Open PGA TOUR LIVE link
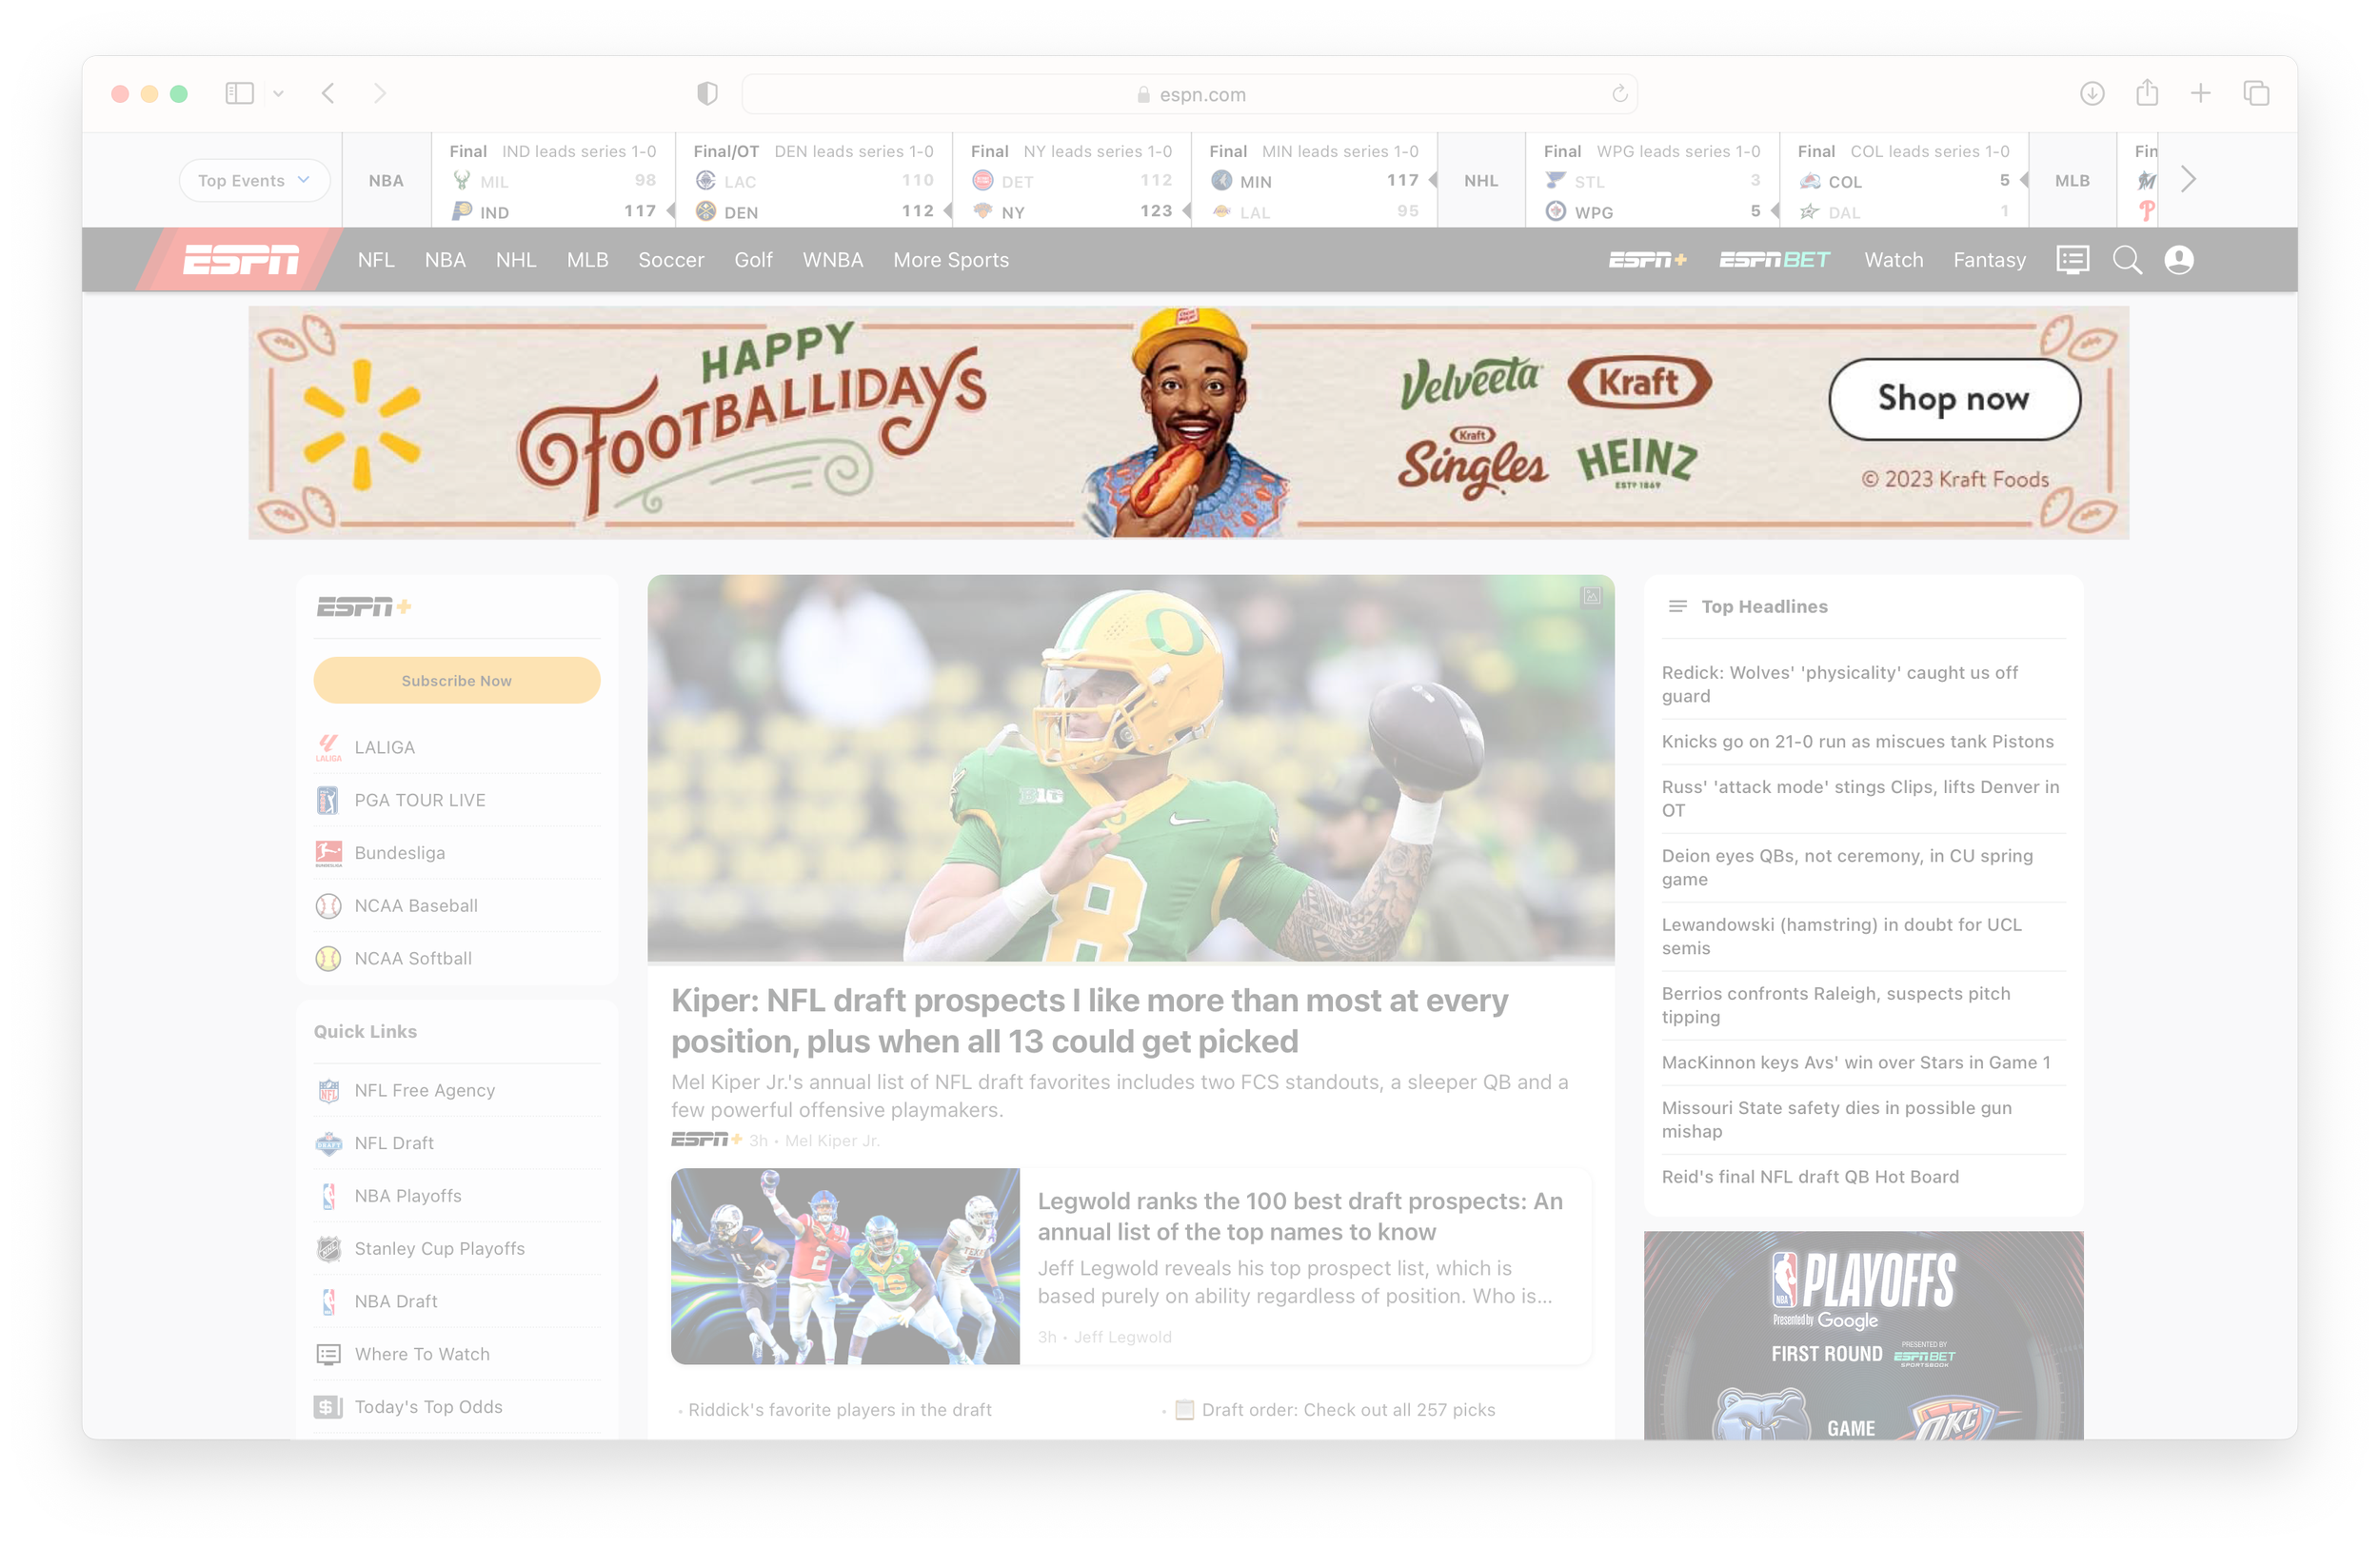2380x1548 pixels. coord(457,800)
